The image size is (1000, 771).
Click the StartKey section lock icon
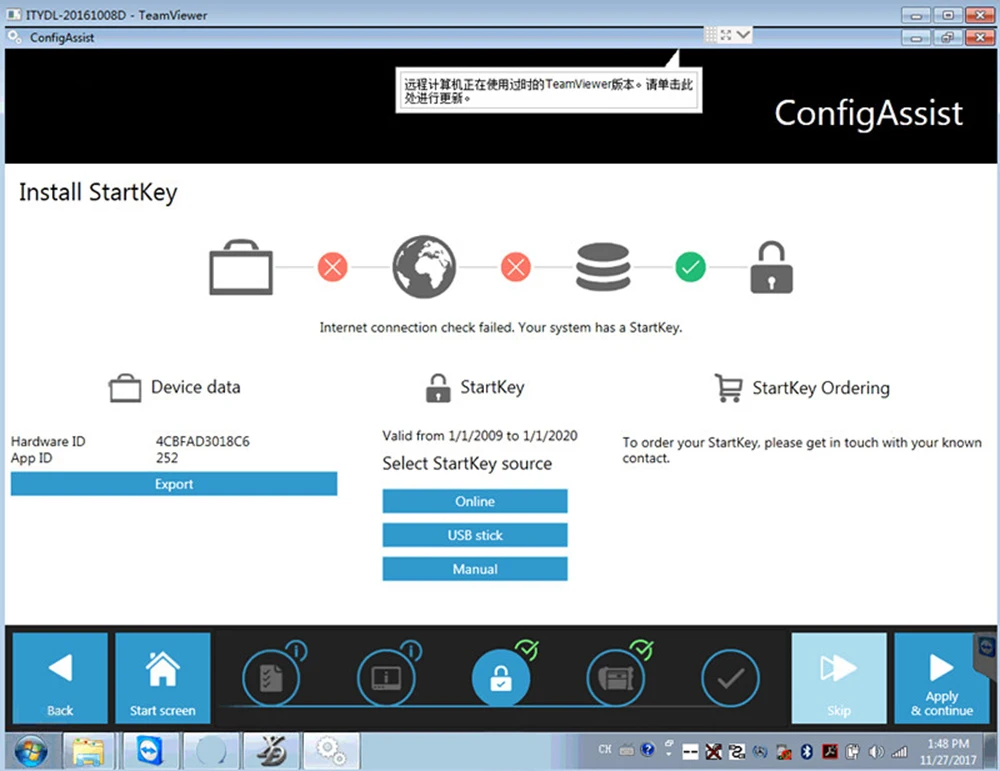point(438,388)
